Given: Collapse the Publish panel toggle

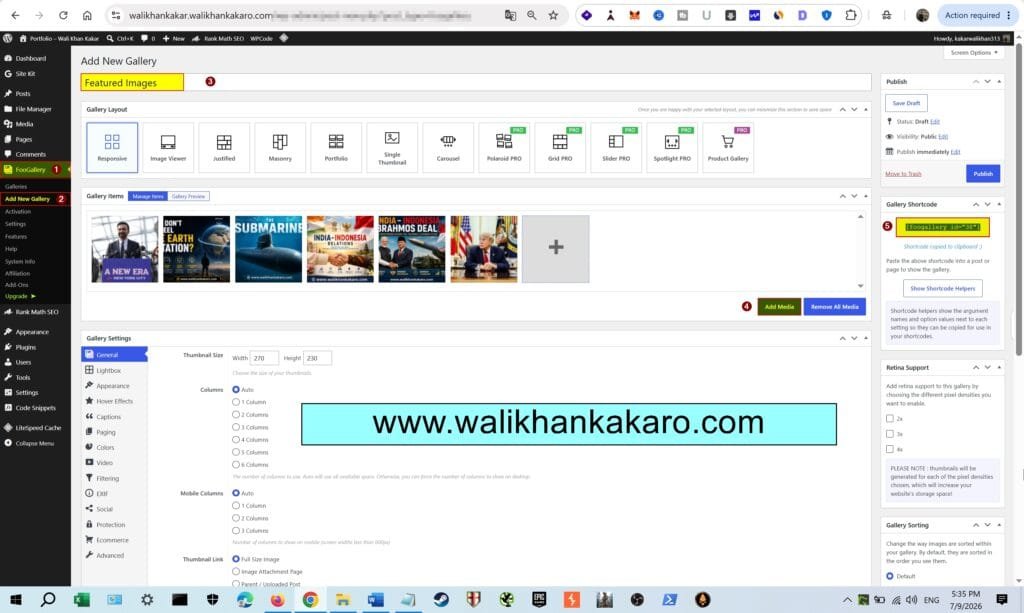Looking at the screenshot, I should pyautogui.click(x=999, y=82).
